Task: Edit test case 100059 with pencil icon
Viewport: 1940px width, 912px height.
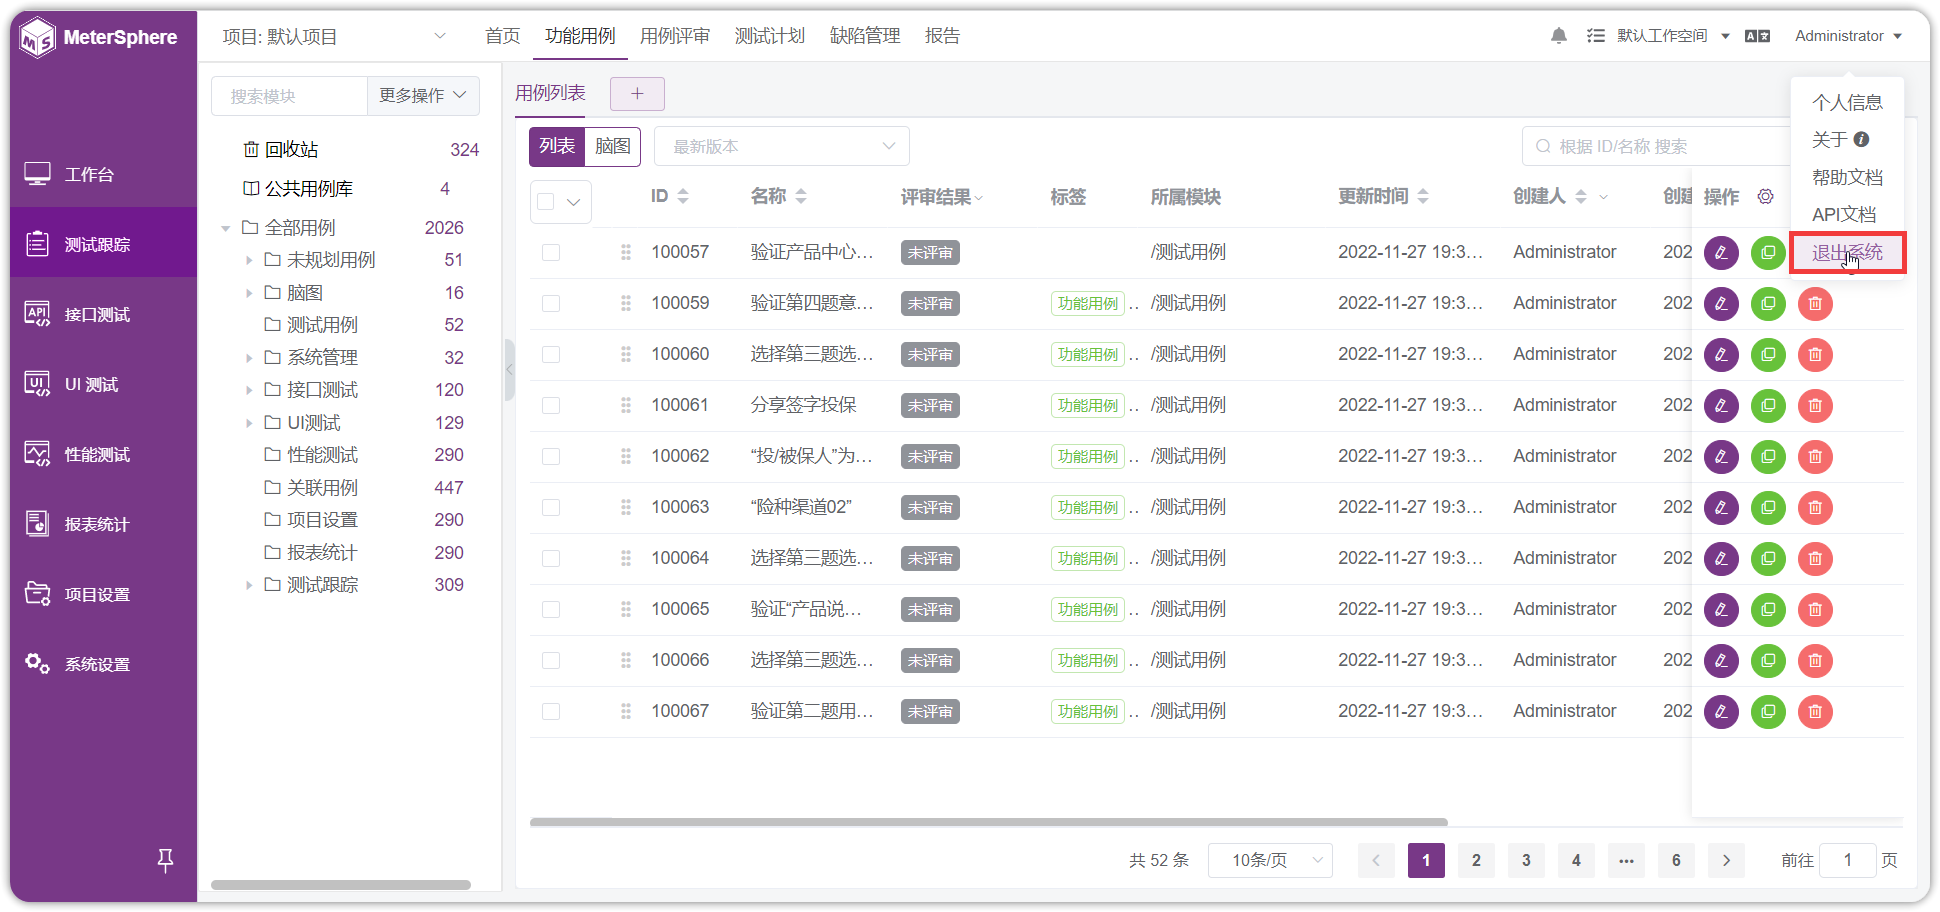Action: pos(1721,303)
